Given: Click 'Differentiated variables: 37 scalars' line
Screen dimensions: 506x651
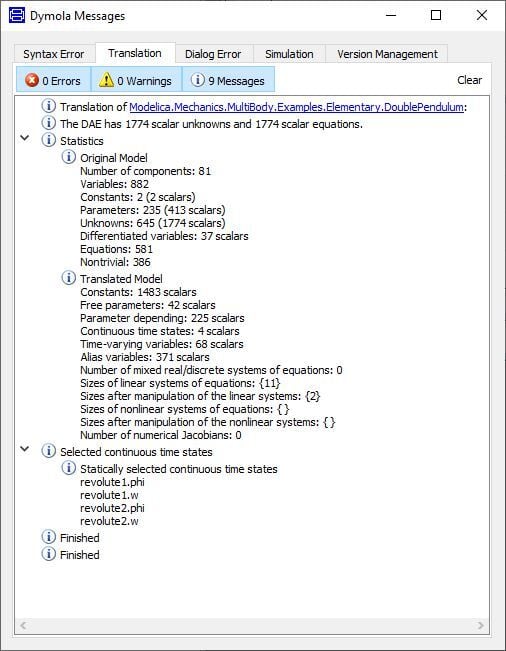Looking at the screenshot, I should coord(164,236).
